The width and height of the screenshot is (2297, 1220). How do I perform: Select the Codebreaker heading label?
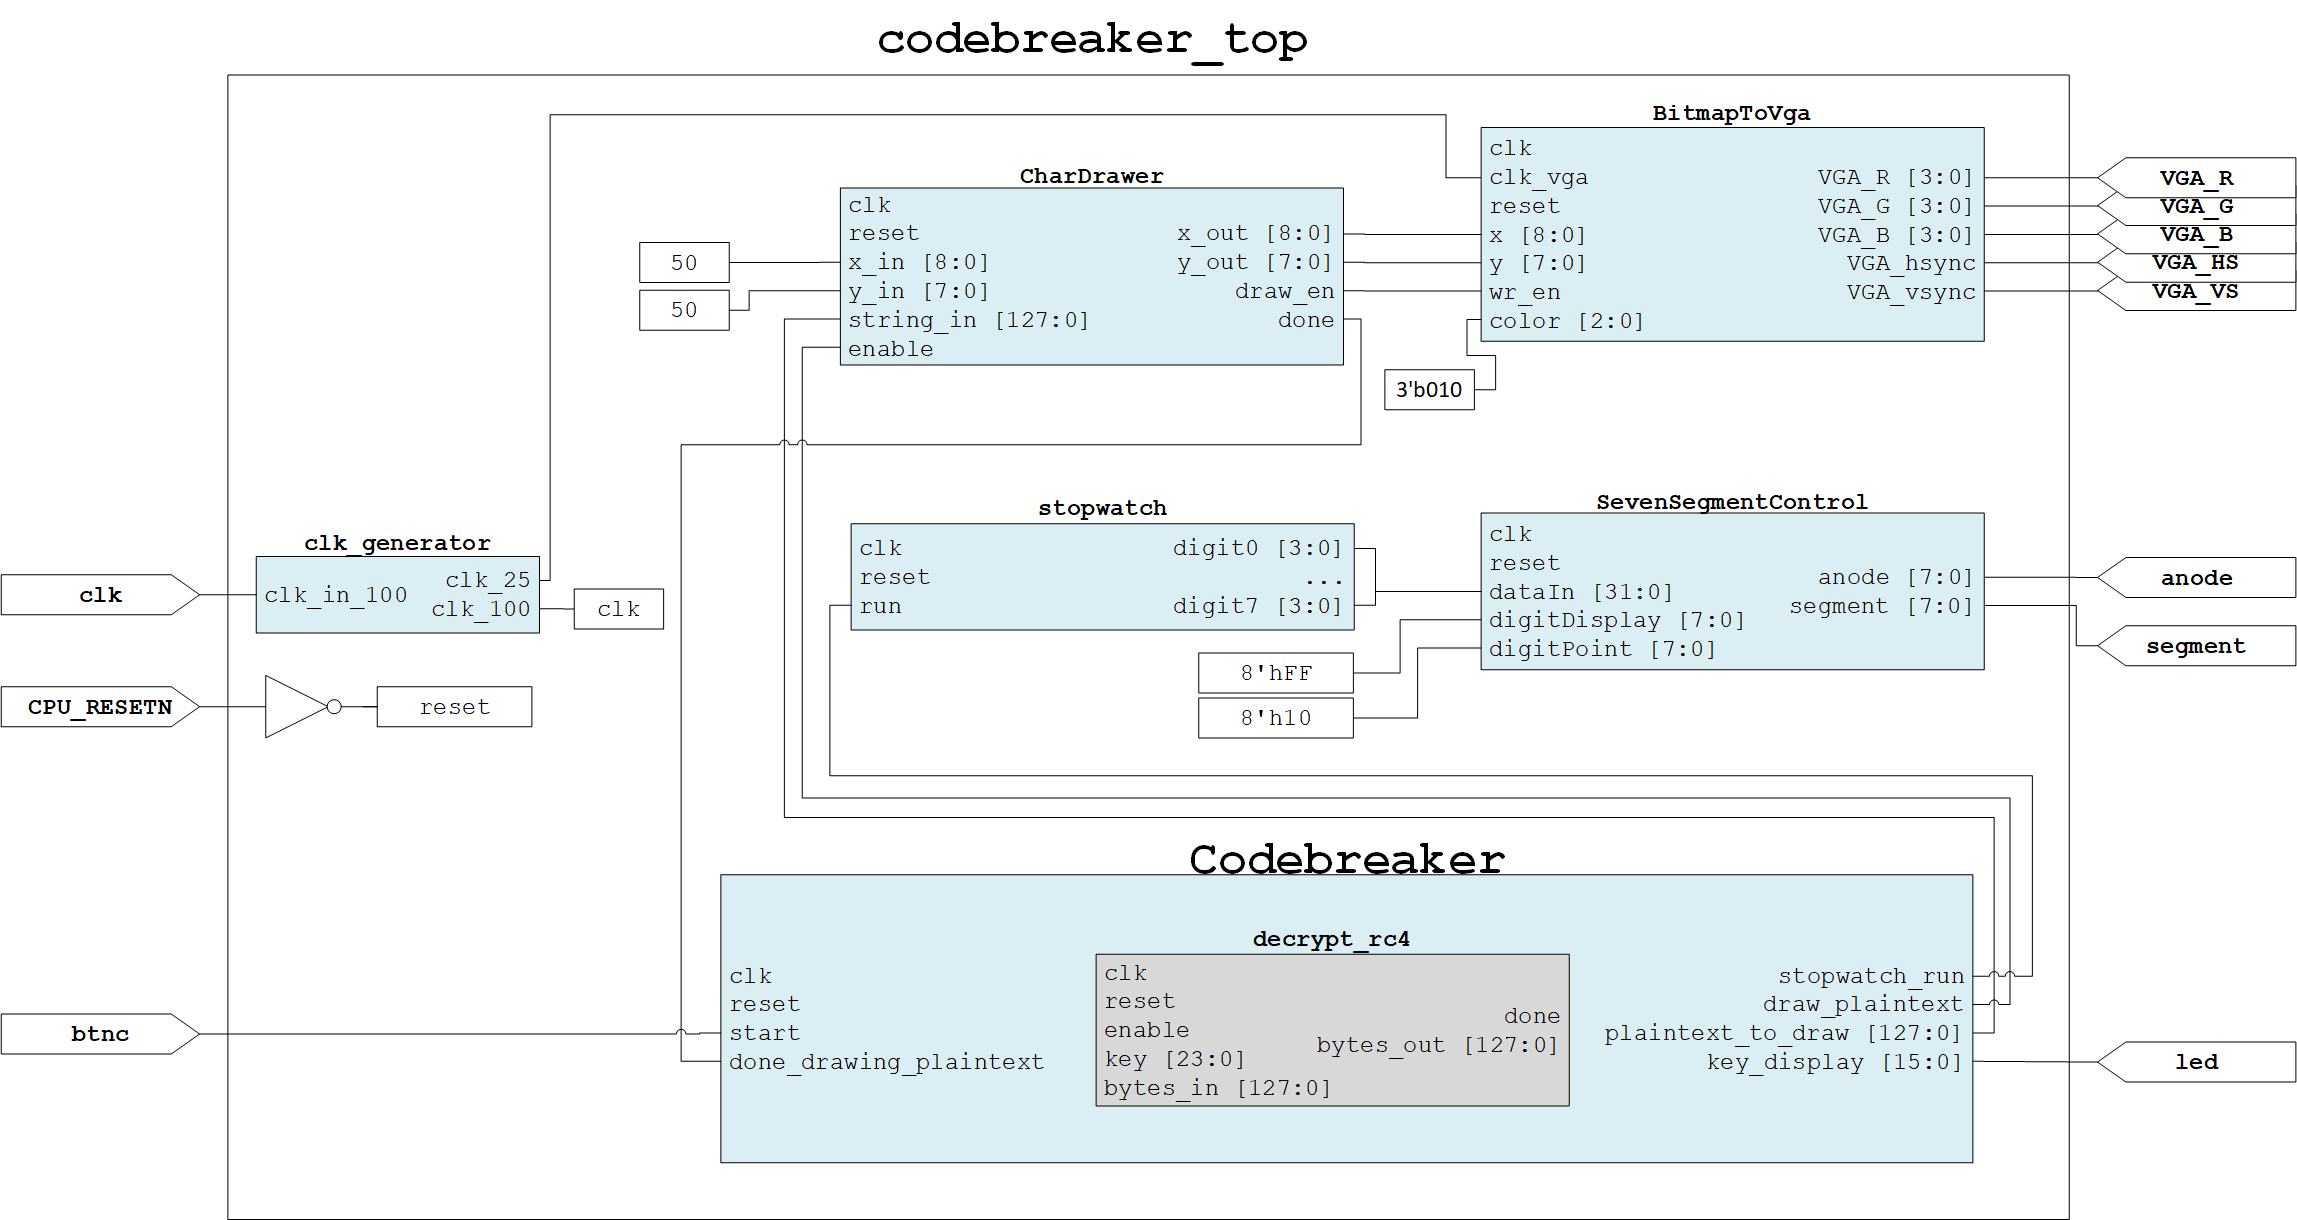pos(1346,859)
